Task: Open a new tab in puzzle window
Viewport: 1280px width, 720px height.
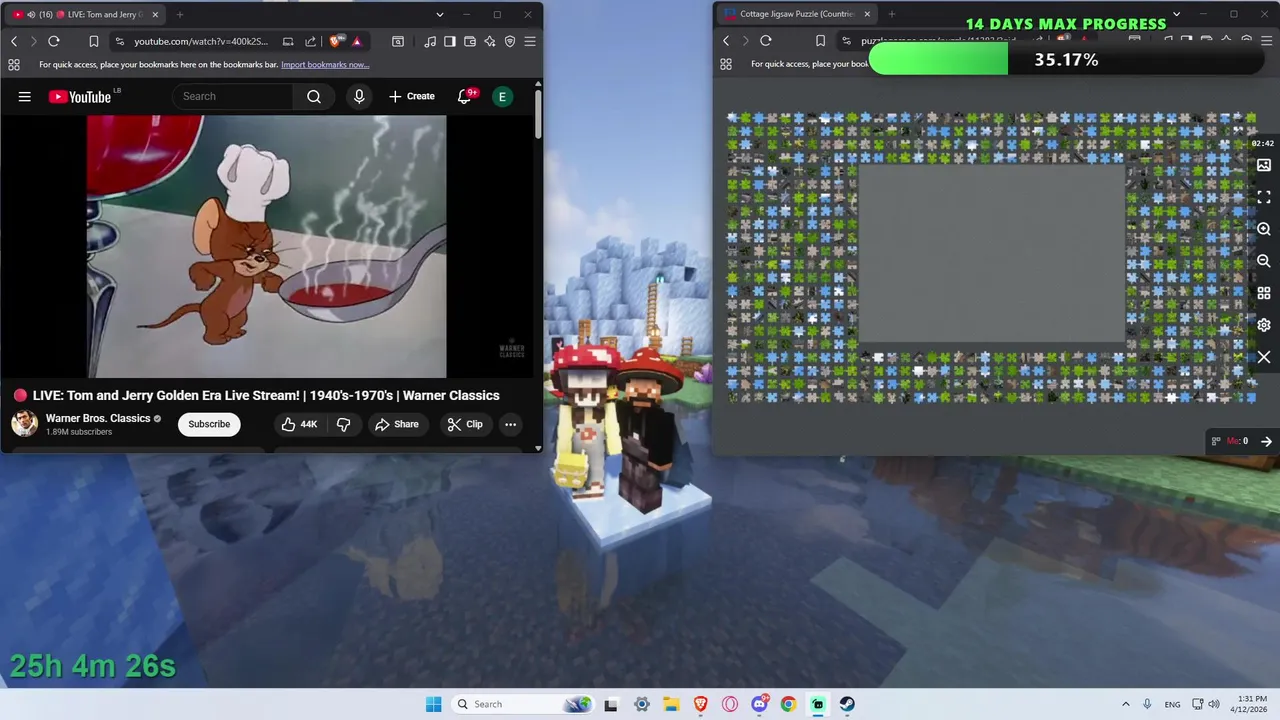Action: (x=892, y=14)
